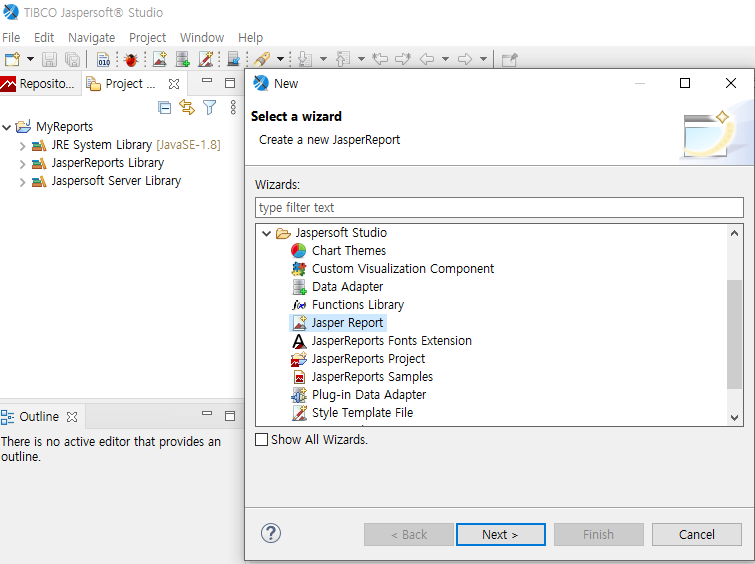Click the Back navigation arrow icon

[x=427, y=59]
